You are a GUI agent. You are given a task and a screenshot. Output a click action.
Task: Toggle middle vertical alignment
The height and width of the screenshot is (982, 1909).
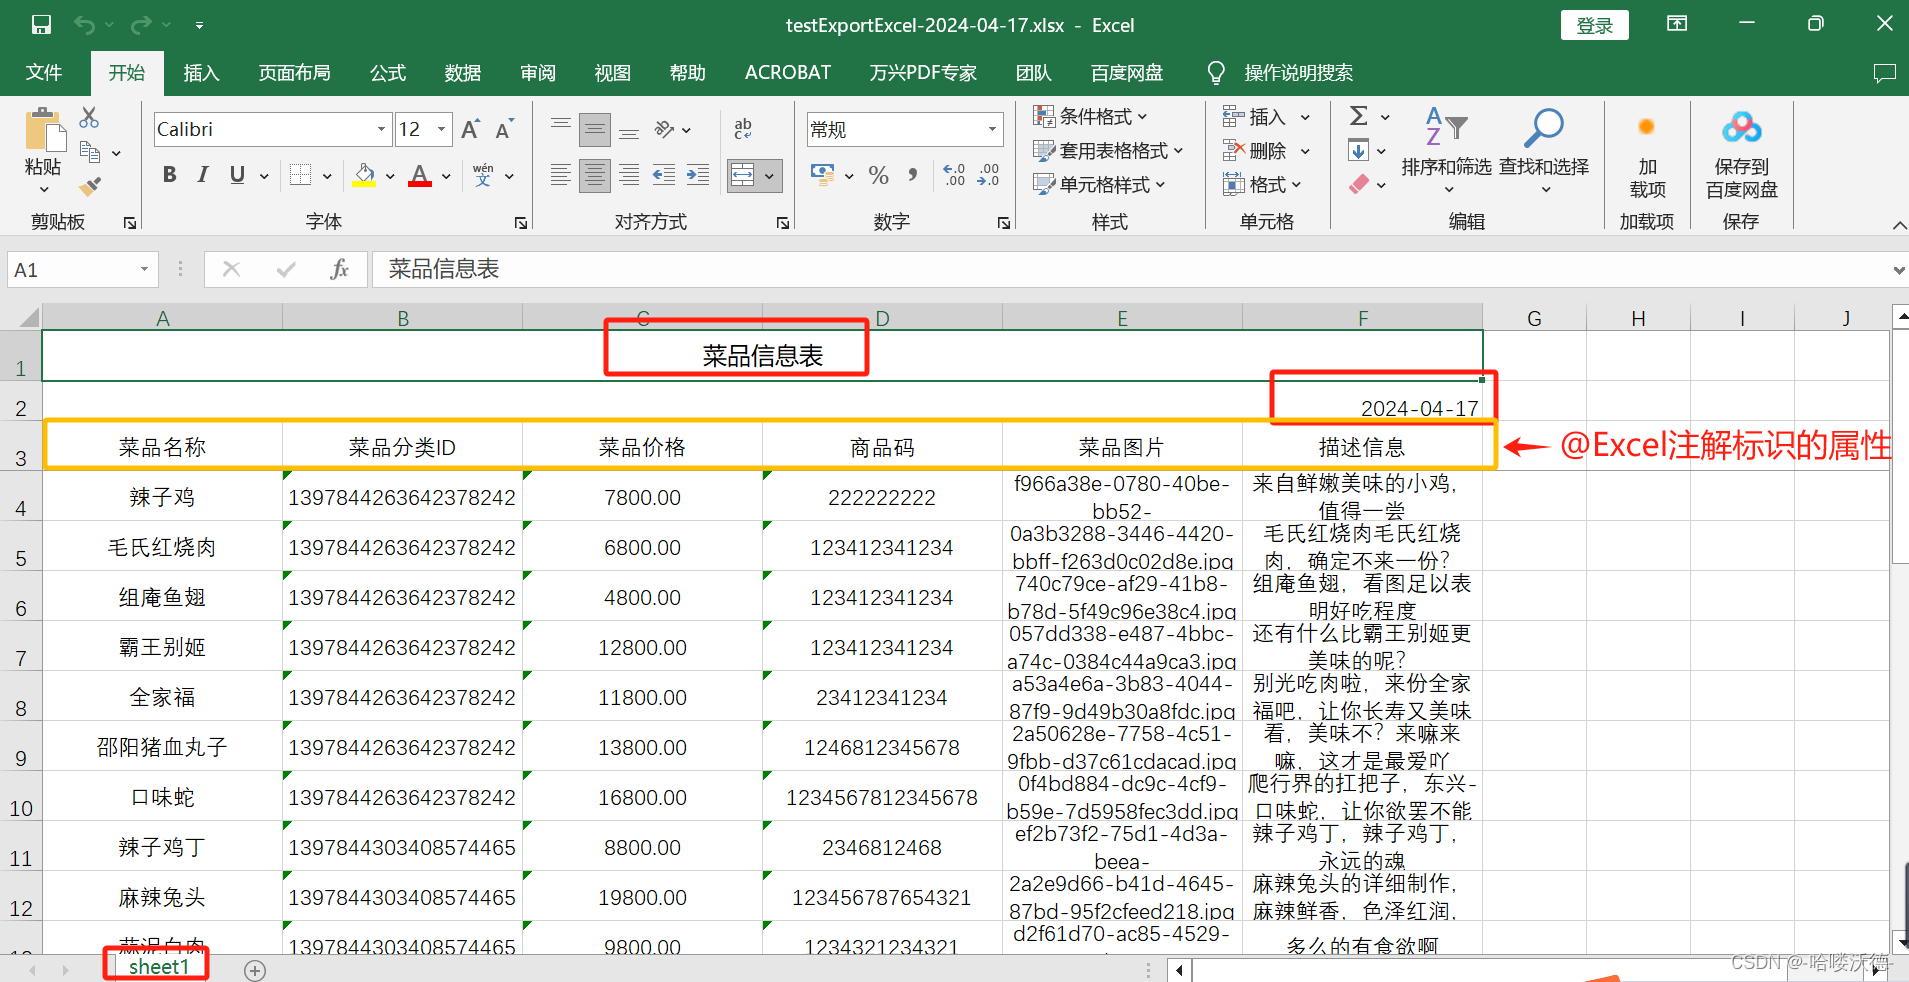pyautogui.click(x=595, y=129)
